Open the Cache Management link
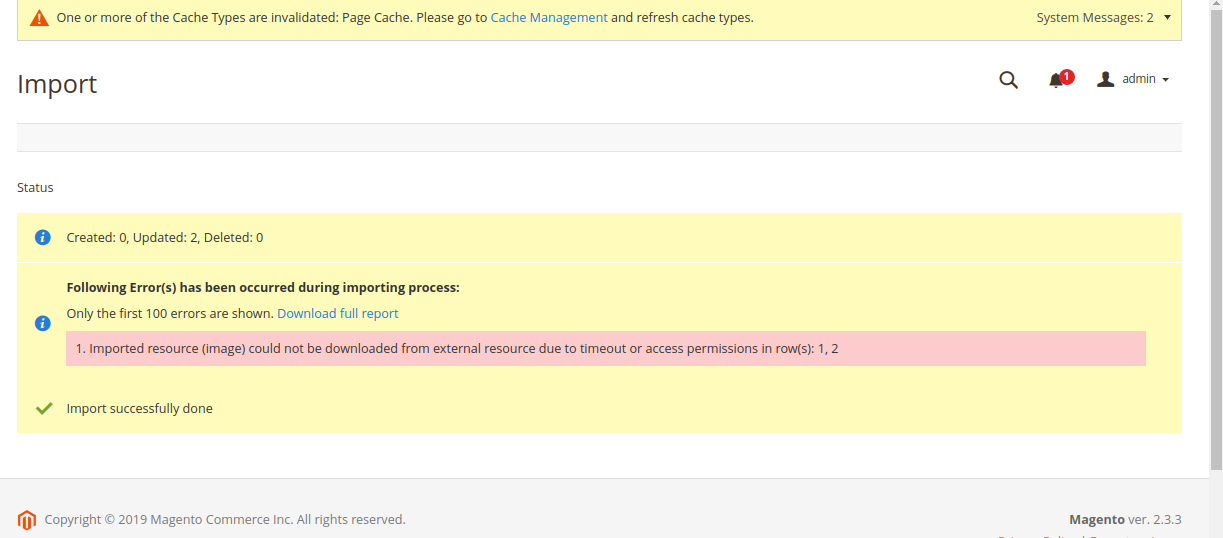Viewport: 1223px width, 538px height. [x=549, y=18]
